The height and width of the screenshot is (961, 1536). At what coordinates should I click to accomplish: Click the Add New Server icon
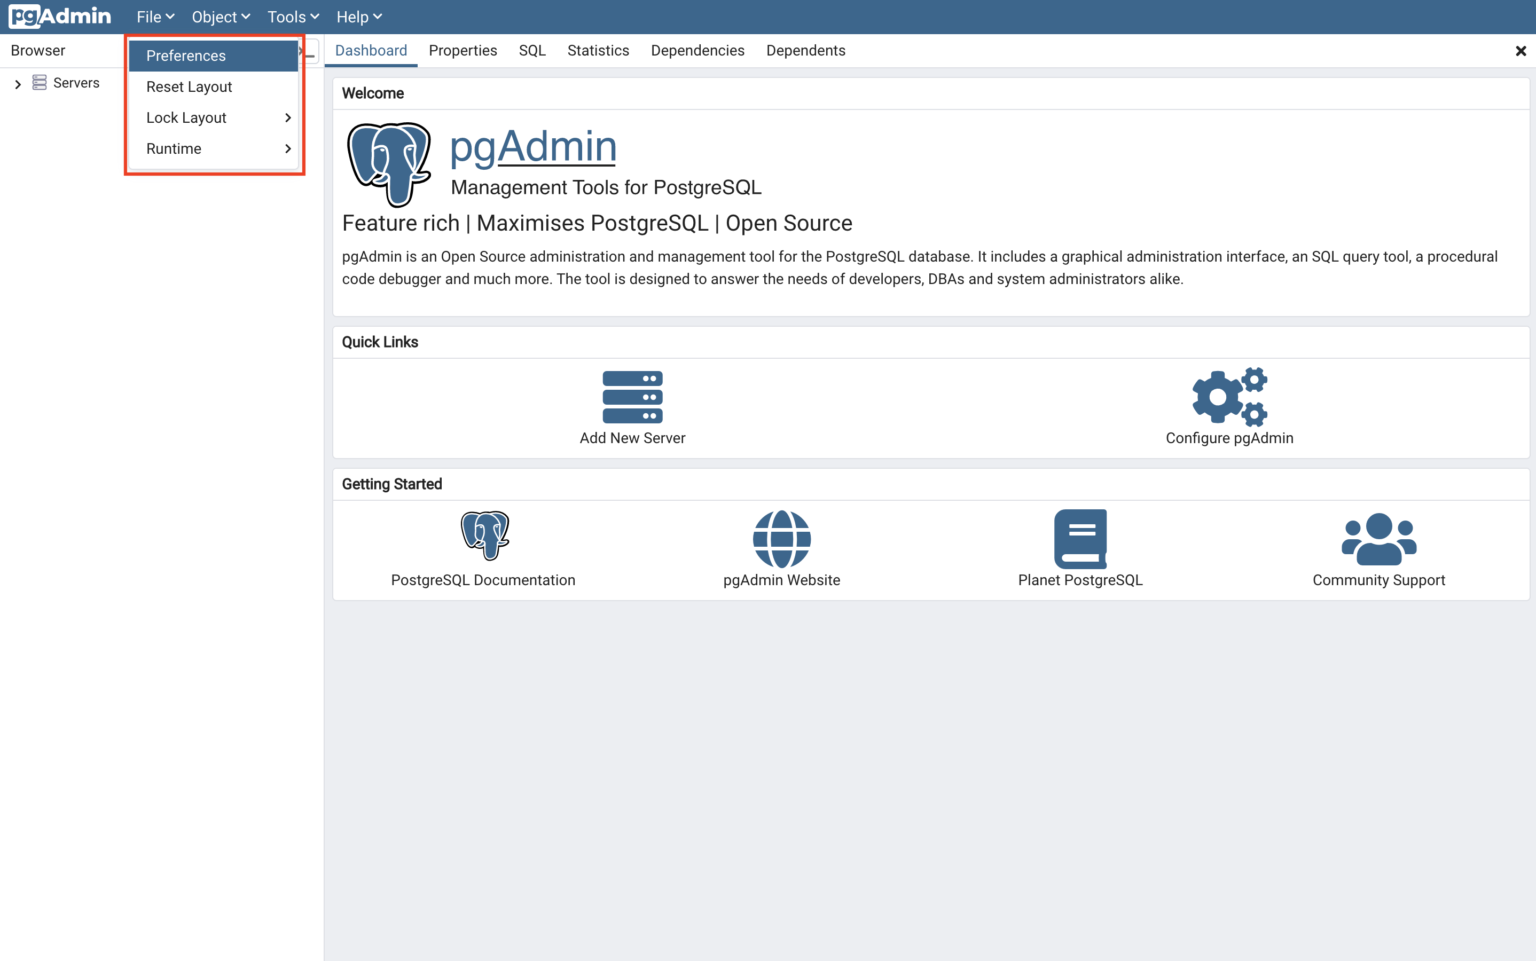pos(632,397)
